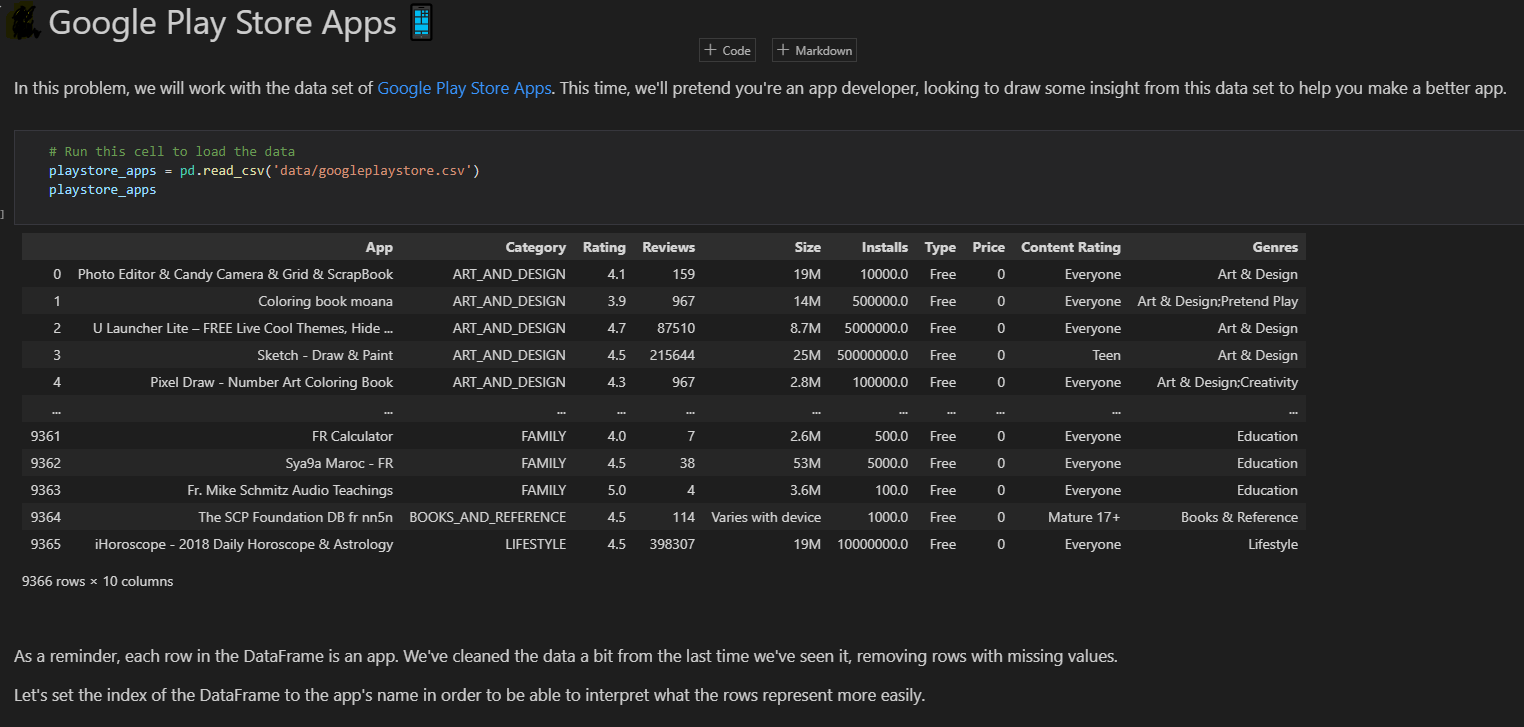The height and width of the screenshot is (727, 1524).
Task: Open the Google Play Store Apps link
Action: [464, 88]
